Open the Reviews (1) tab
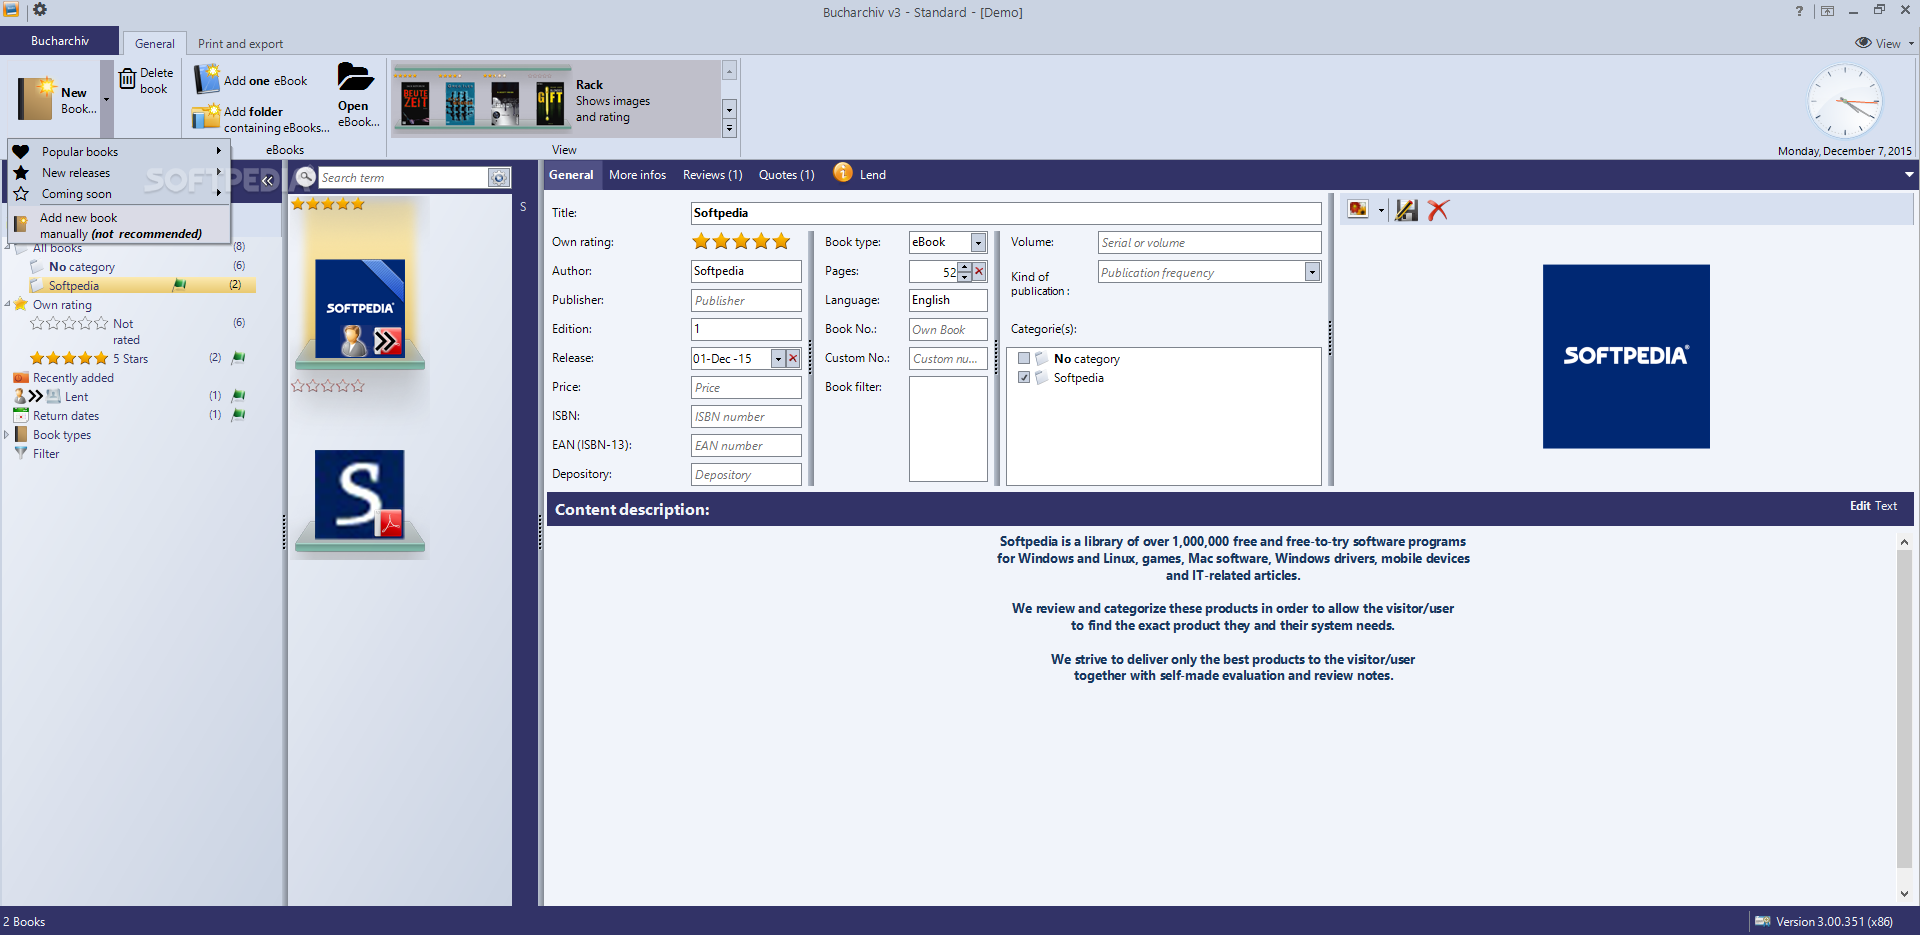The width and height of the screenshot is (1920, 935). click(x=712, y=174)
